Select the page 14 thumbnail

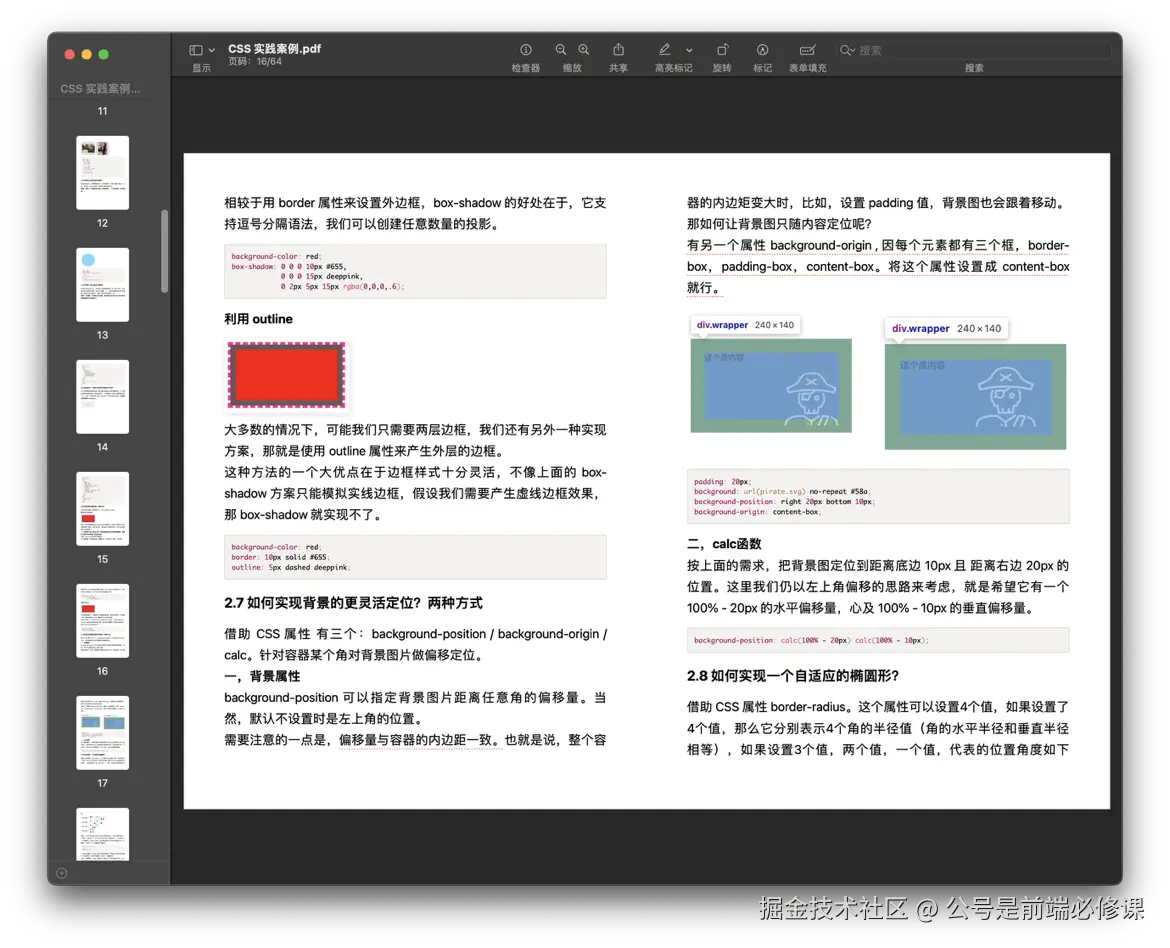point(101,396)
